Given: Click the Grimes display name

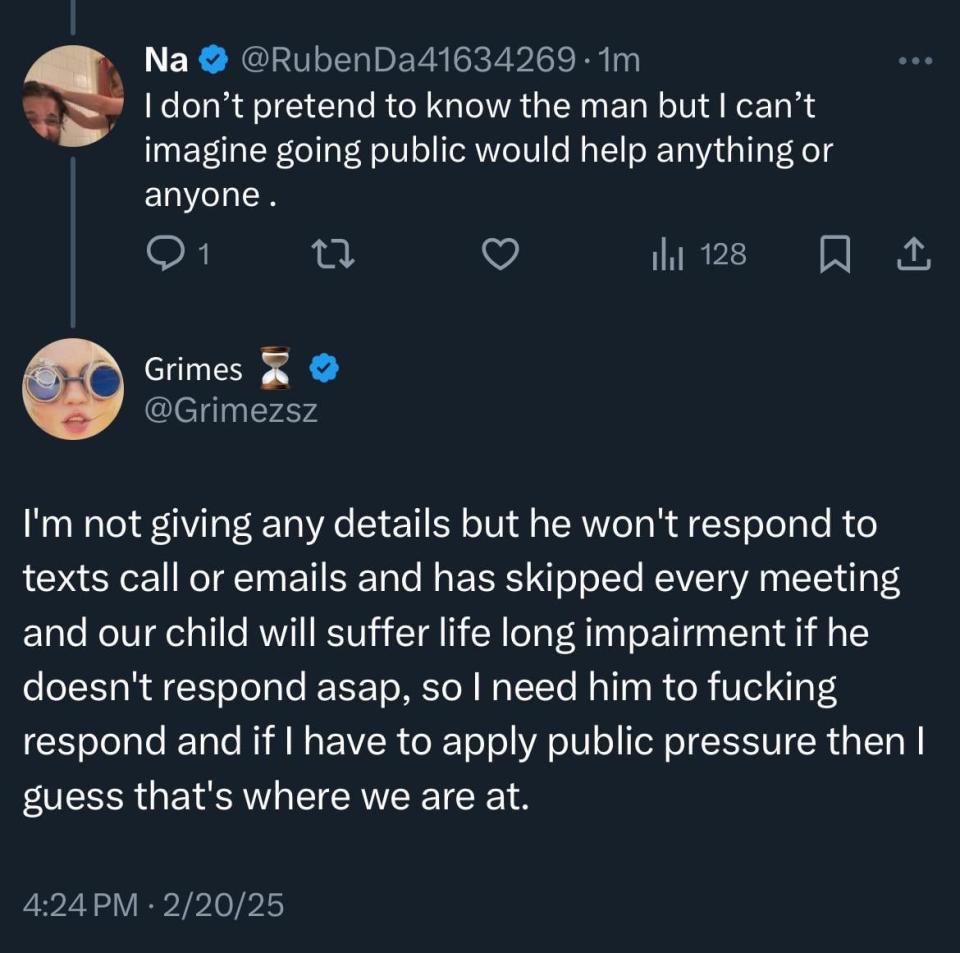Looking at the screenshot, I should (193, 370).
